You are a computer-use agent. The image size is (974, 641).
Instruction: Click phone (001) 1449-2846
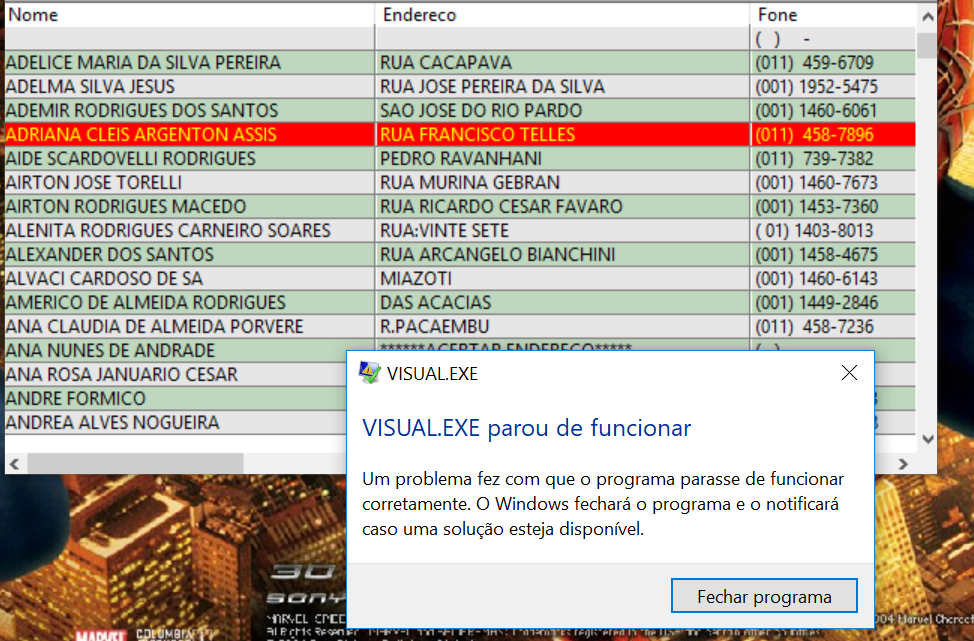point(816,302)
